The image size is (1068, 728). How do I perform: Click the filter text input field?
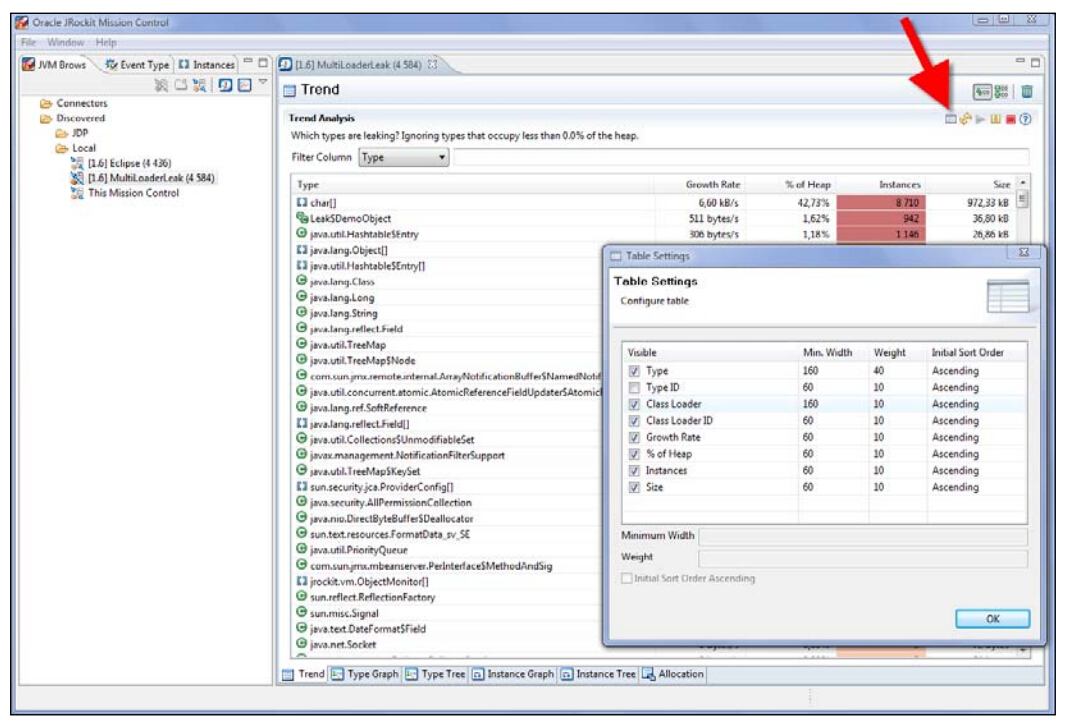[x=741, y=157]
